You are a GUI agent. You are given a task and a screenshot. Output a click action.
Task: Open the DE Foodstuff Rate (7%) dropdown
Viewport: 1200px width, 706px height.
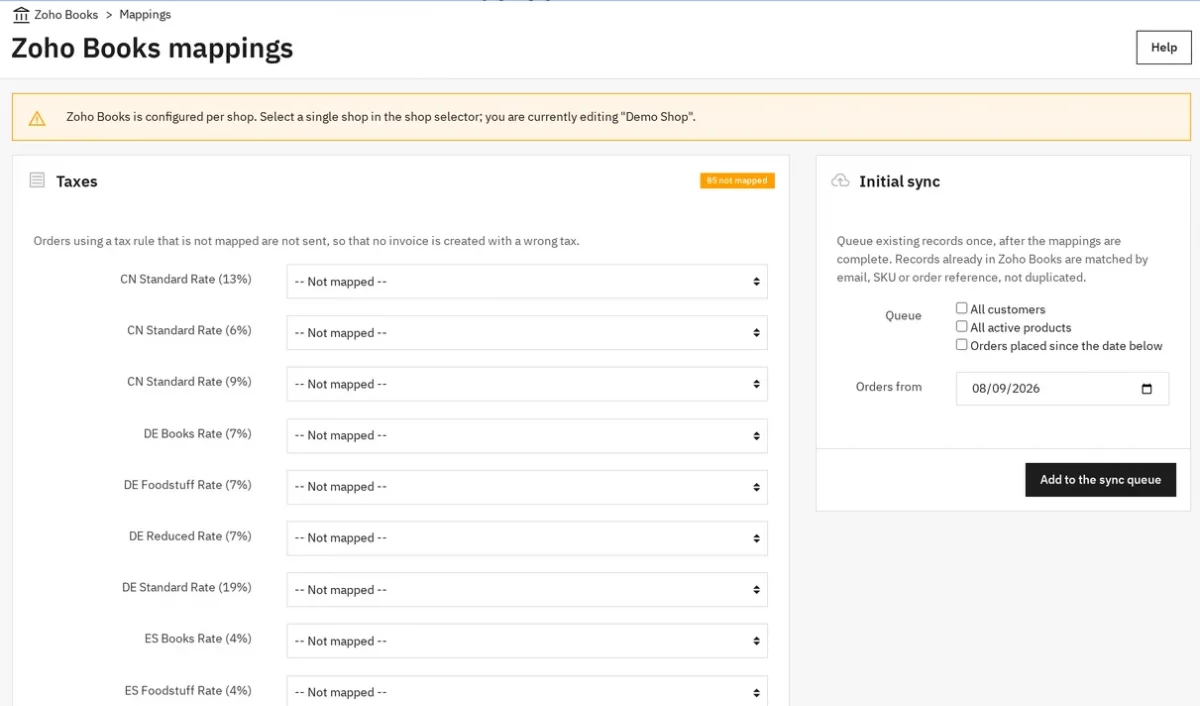527,487
